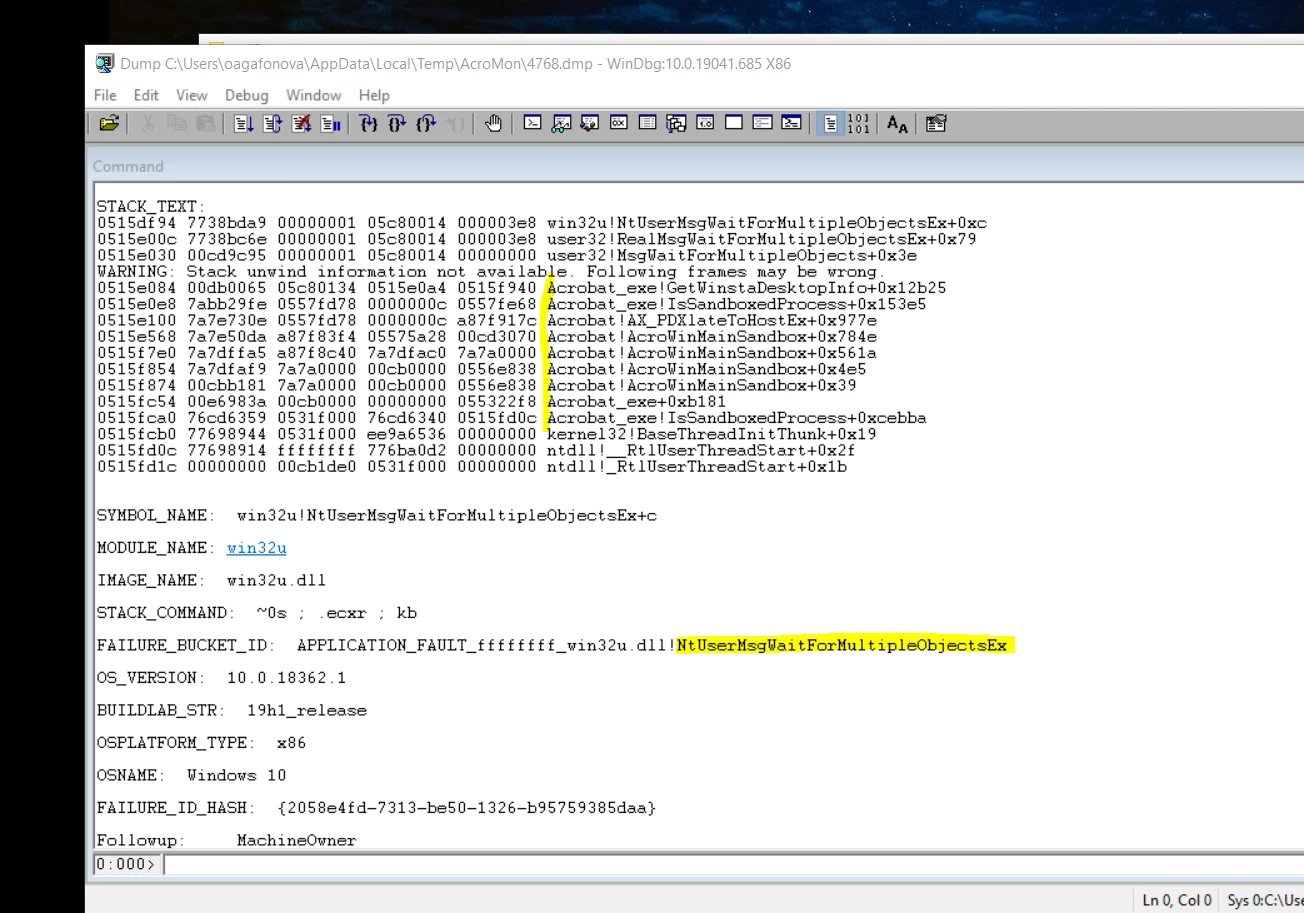Click the user32!RealMsgWaitForMultipleObjectsEx+0x79 stack frame

762,239
